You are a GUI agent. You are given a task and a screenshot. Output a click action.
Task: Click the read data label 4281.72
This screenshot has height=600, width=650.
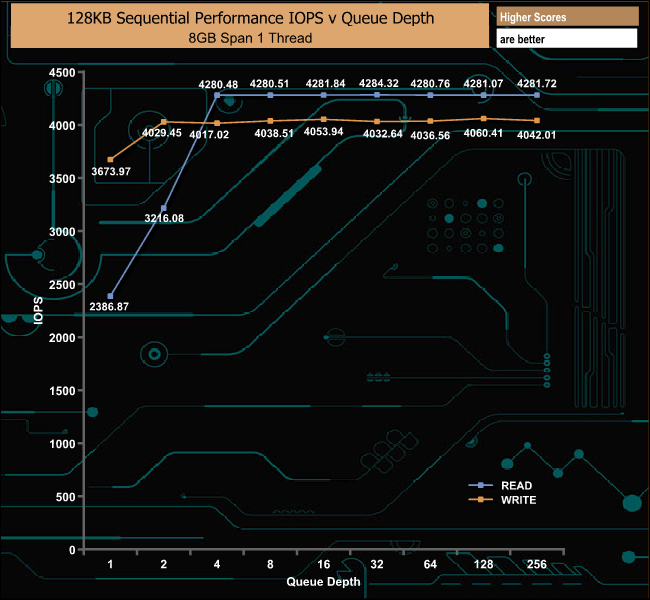click(536, 83)
